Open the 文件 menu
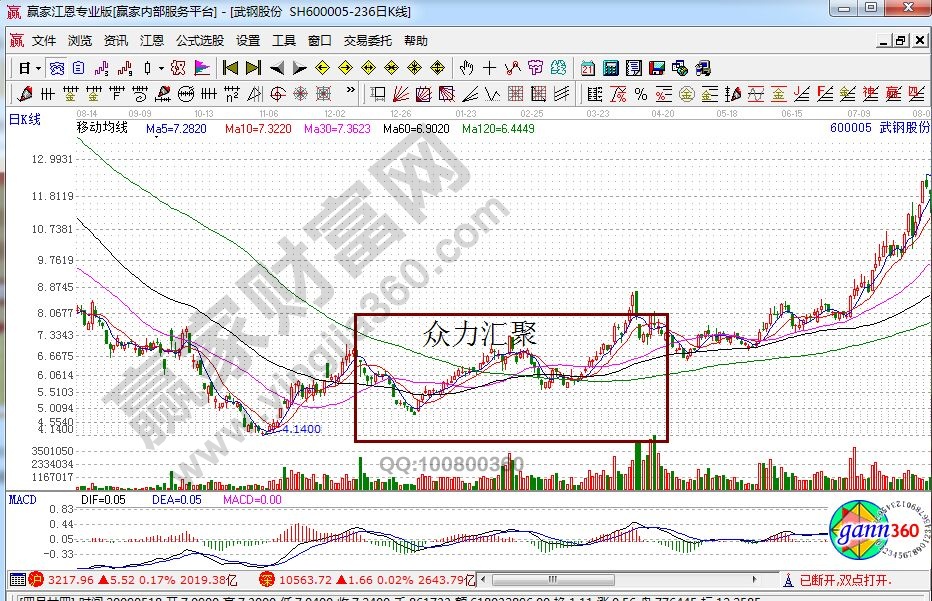 [x=44, y=41]
